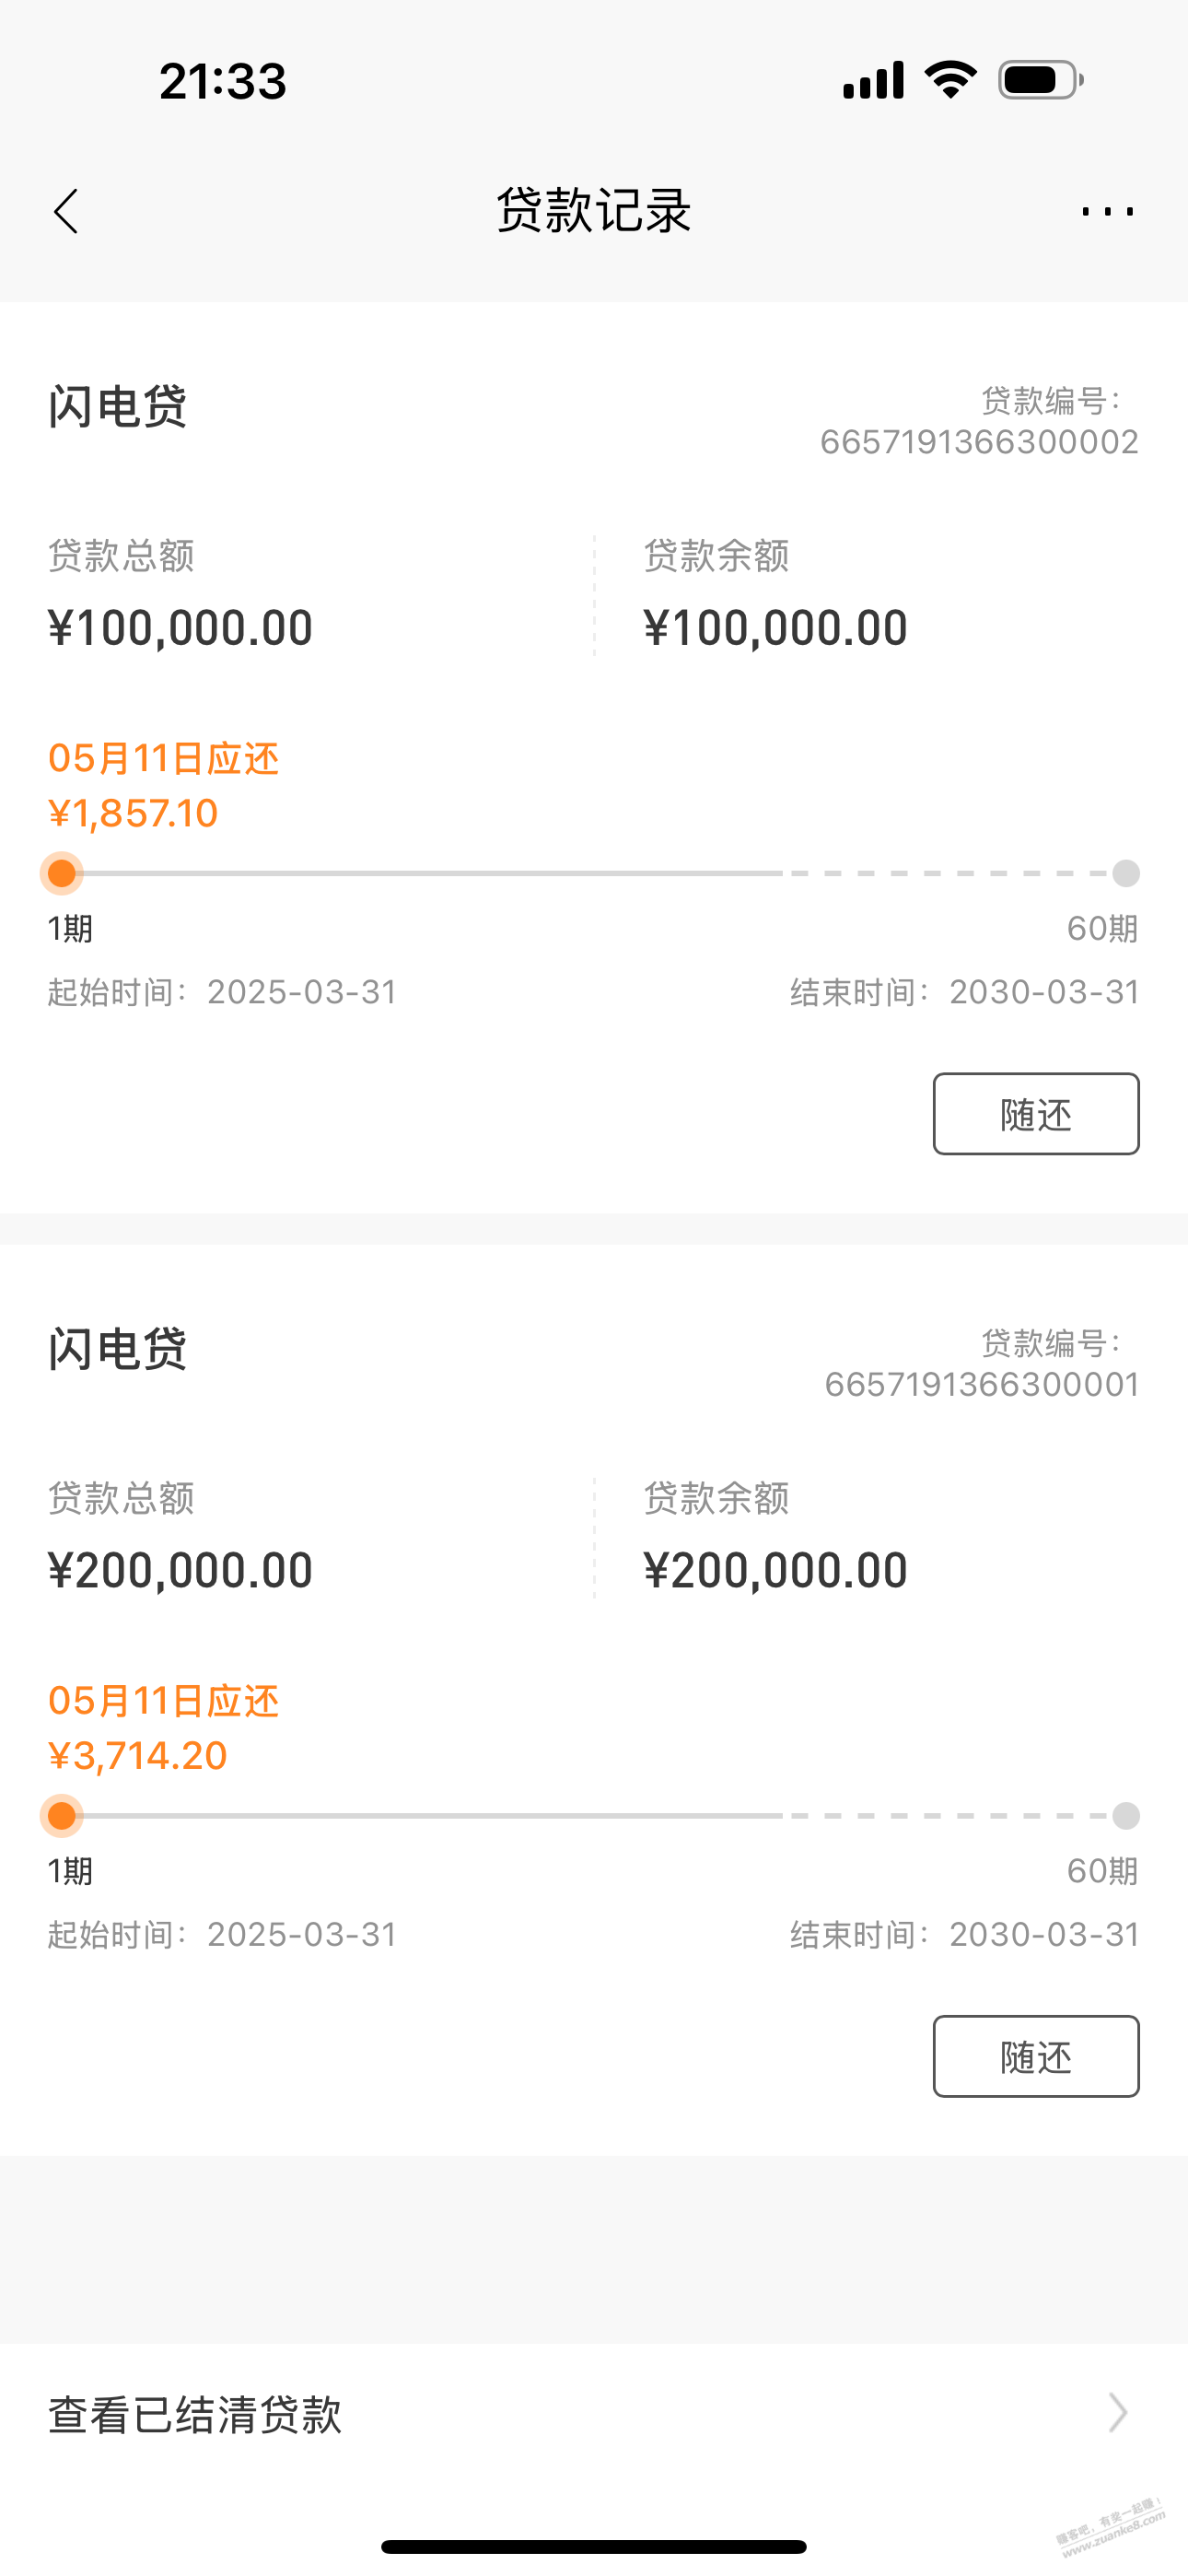Screen dimensions: 1188x2576
Task: Tap the ¥1,857.10 due amount
Action: [x=133, y=813]
